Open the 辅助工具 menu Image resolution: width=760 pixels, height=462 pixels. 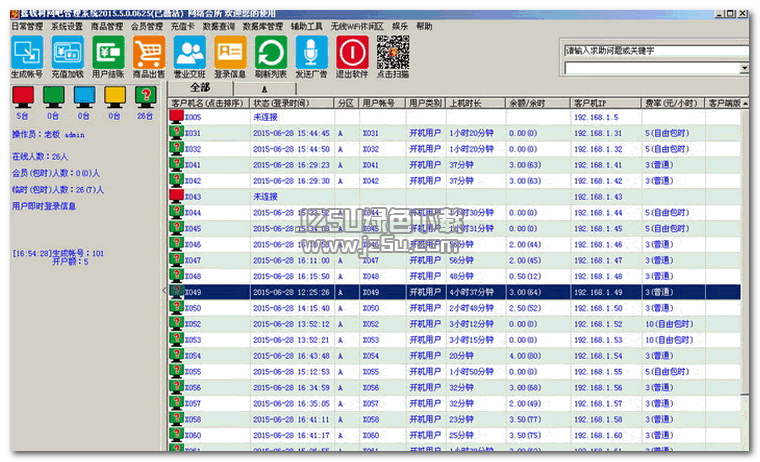307,26
